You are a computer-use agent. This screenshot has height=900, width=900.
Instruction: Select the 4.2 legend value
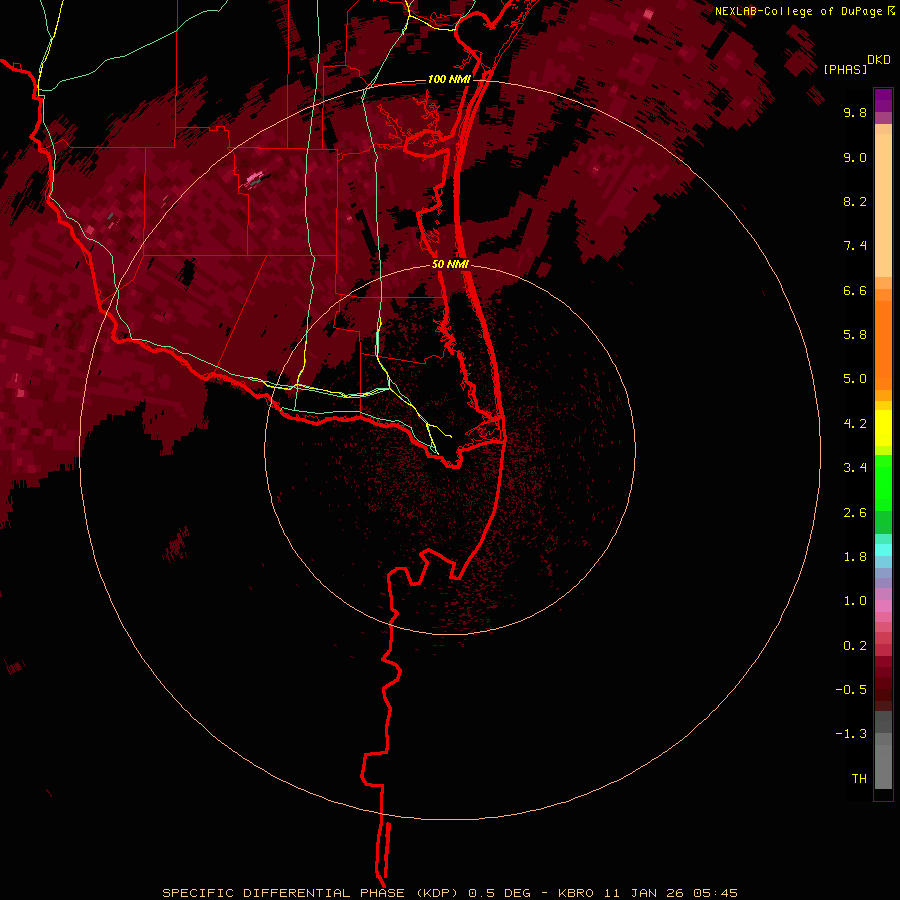[855, 424]
